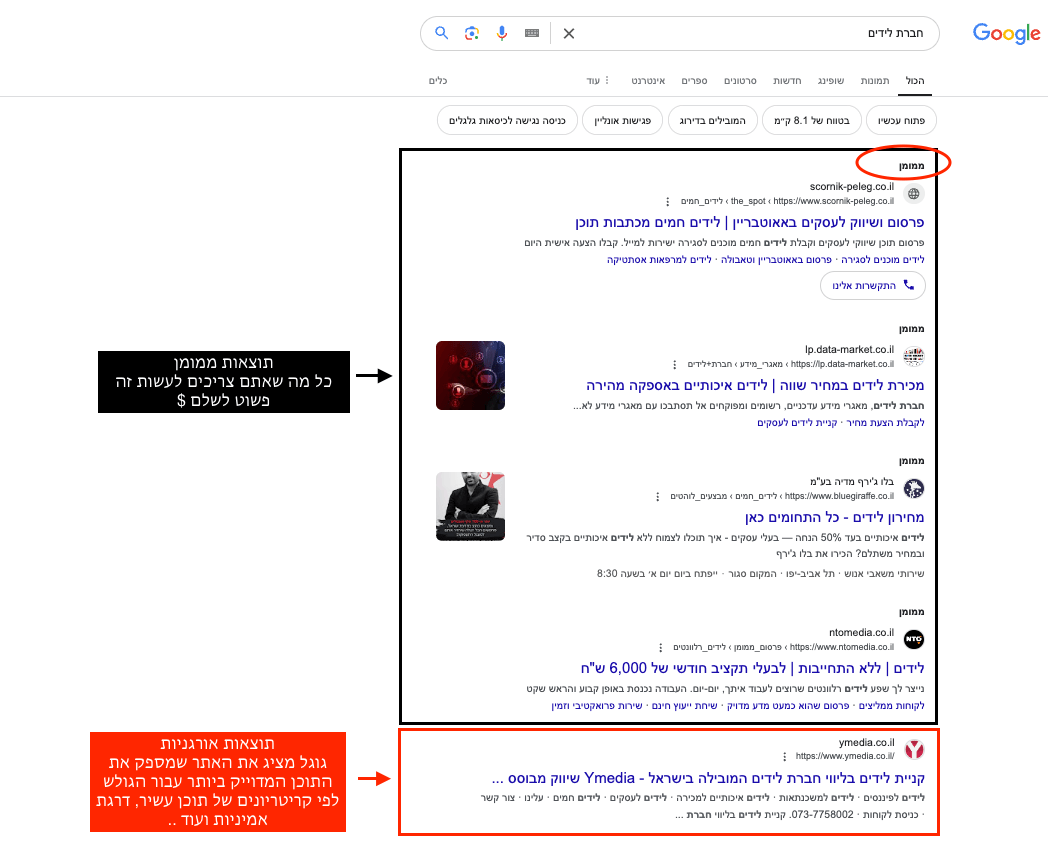Screen dimensions: 1048x852
Task: Apply the בטווח של 8.1 ק"מ filter chip
Action: (811, 120)
